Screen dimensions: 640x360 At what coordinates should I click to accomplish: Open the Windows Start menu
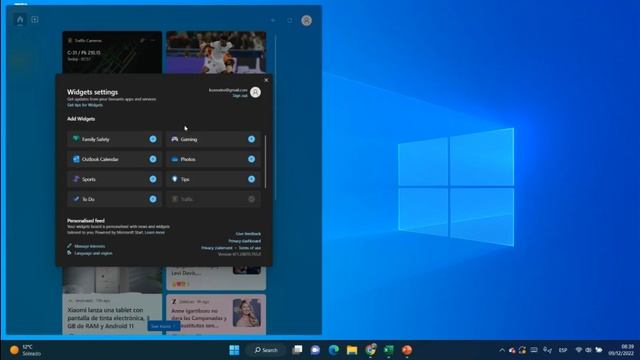[x=234, y=350]
